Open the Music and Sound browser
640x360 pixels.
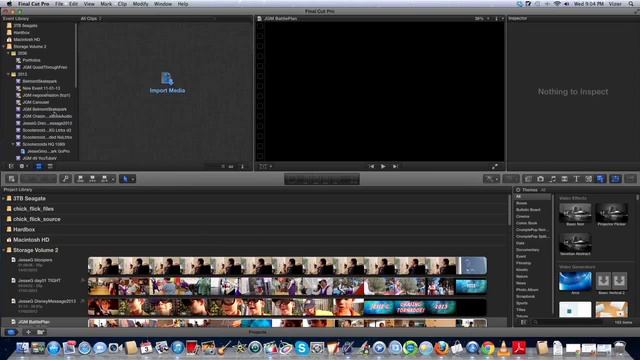552,179
